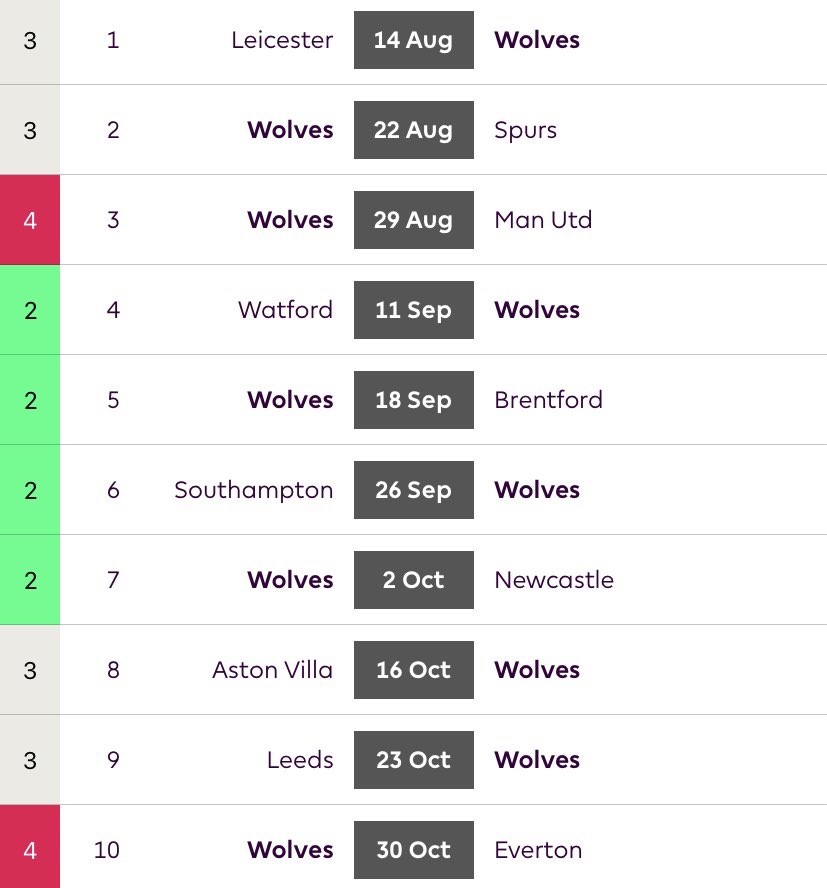Viewport: 827px width, 888px height.
Task: Click the 23 Oct date badge
Action: point(414,761)
